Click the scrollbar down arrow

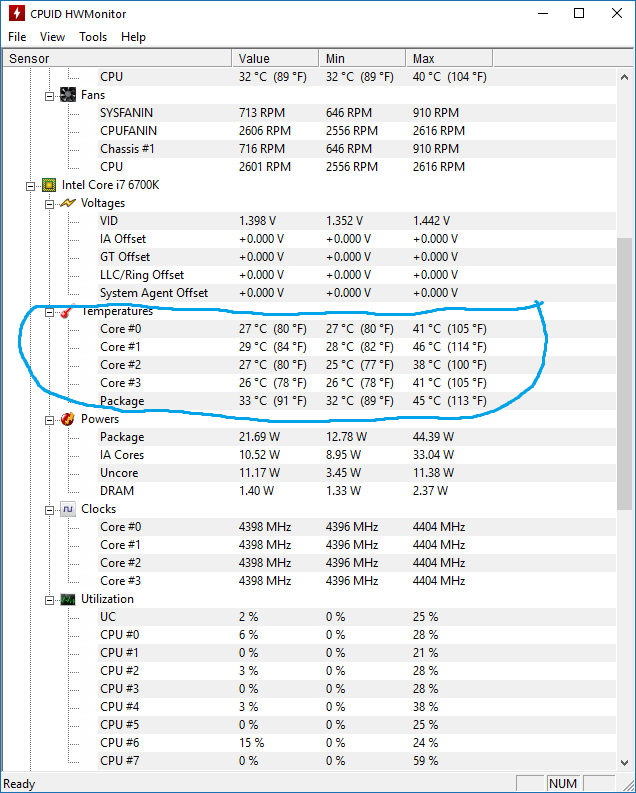click(624, 762)
